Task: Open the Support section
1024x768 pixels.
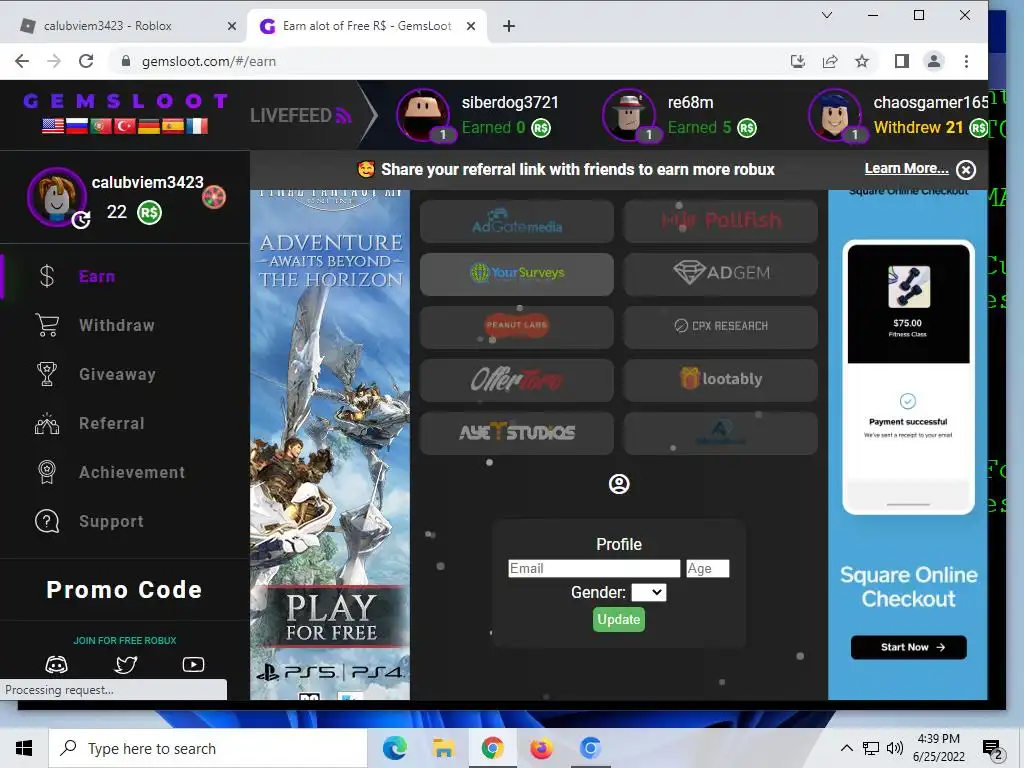Action: click(111, 521)
